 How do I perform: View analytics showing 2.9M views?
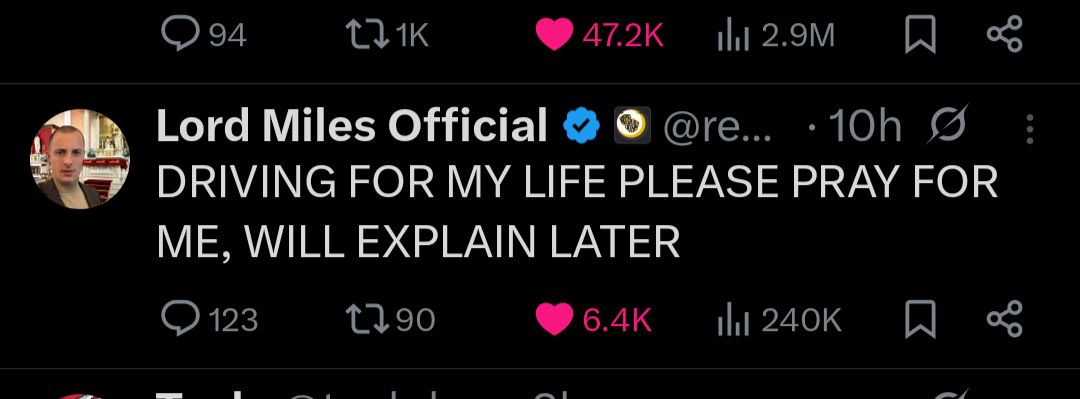tap(776, 34)
